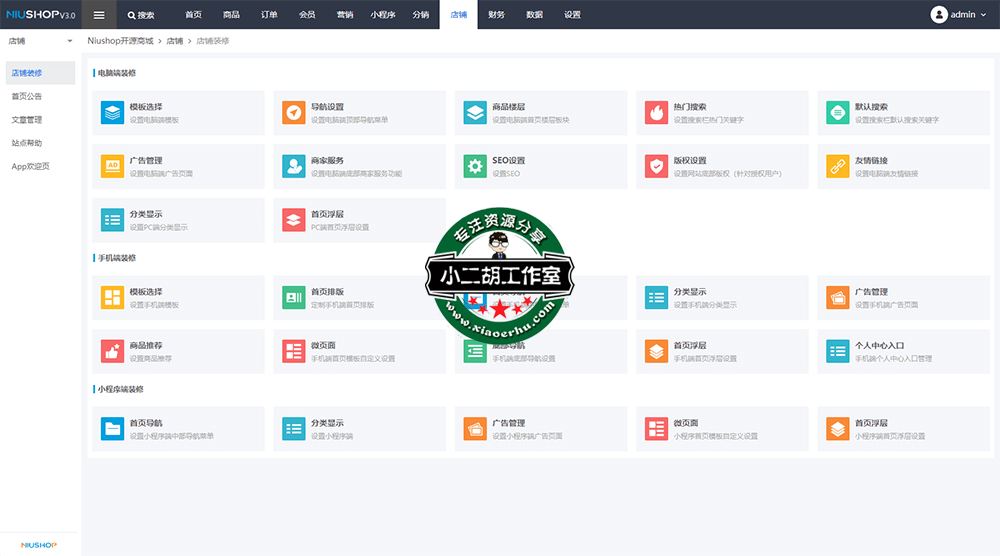Select the red 商品推荐 thumbs-up icon
Image resolution: width=1000 pixels, height=556 pixels.
[112, 351]
